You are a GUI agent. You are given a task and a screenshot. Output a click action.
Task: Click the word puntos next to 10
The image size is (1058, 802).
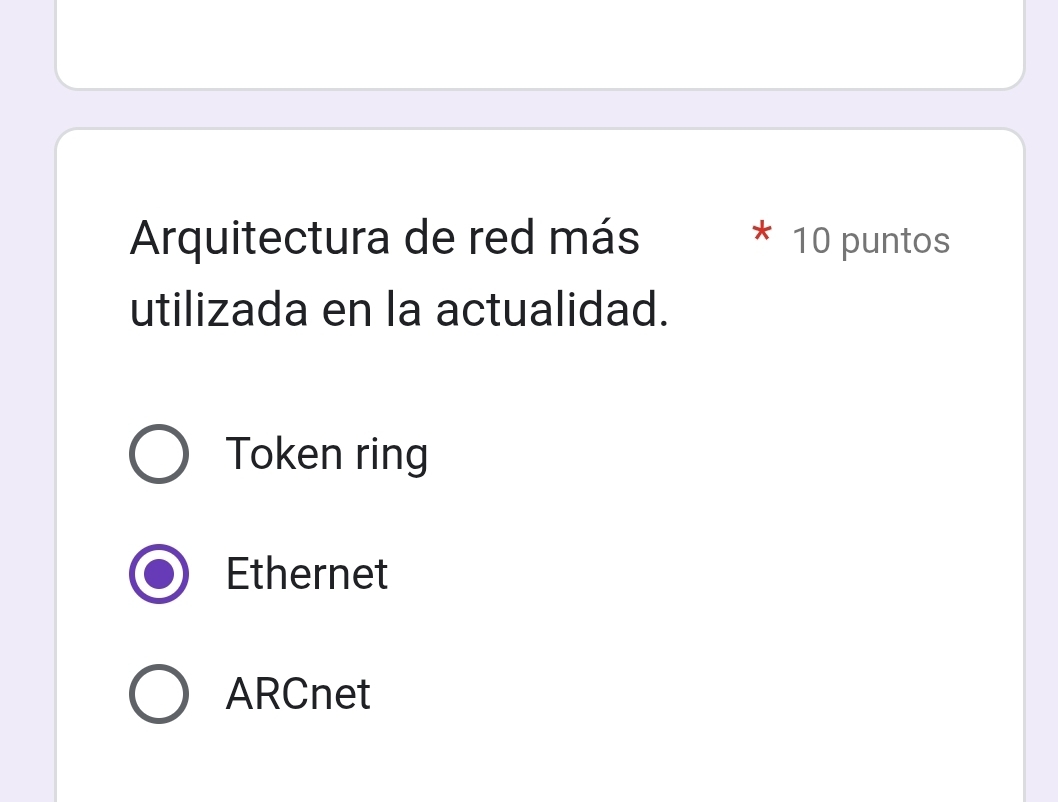(896, 241)
